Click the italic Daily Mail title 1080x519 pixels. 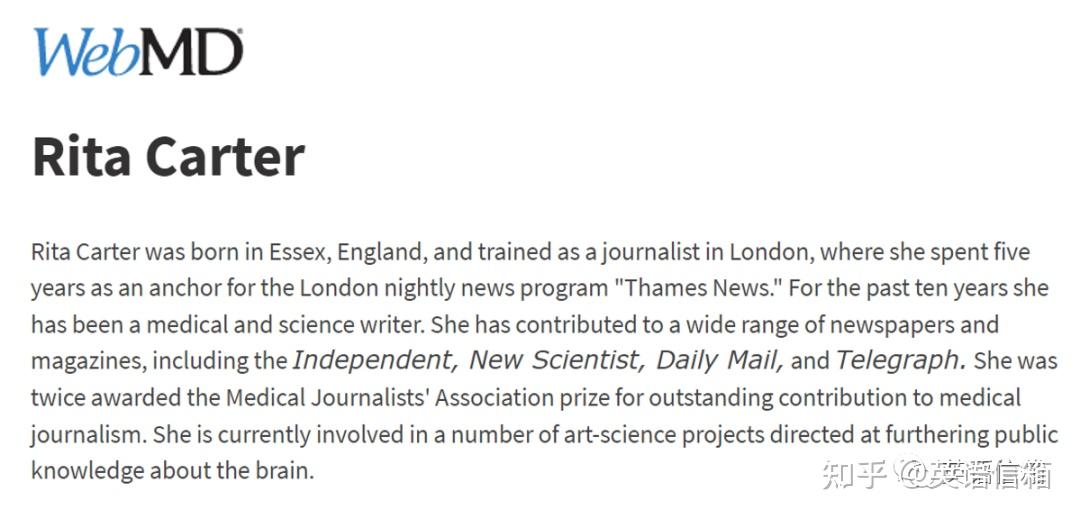click(720, 360)
